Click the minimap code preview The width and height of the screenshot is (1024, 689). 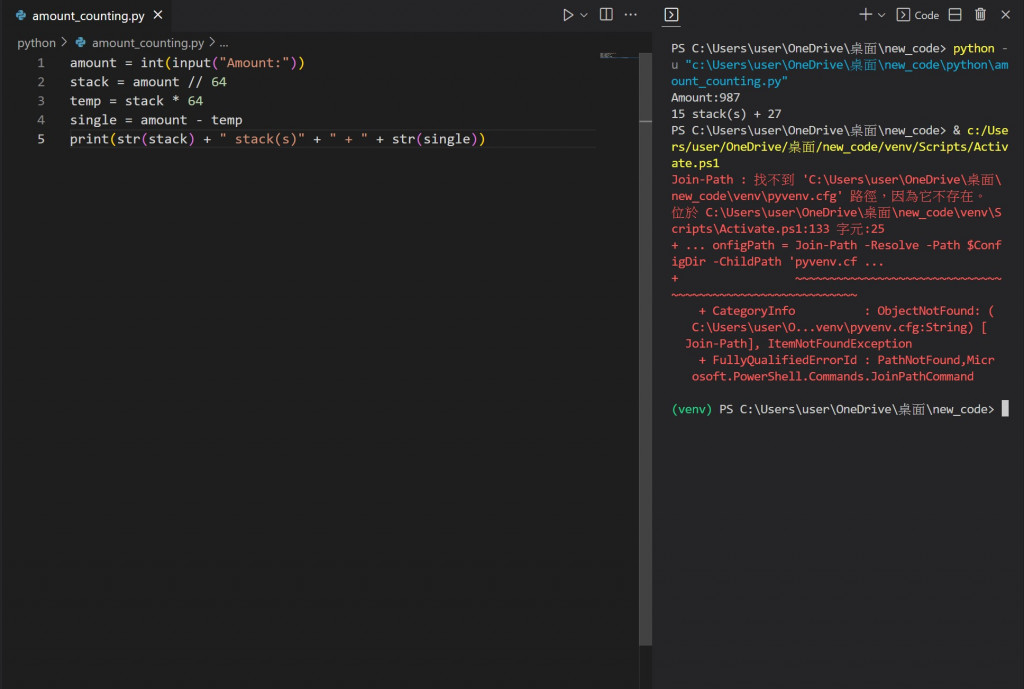point(616,57)
